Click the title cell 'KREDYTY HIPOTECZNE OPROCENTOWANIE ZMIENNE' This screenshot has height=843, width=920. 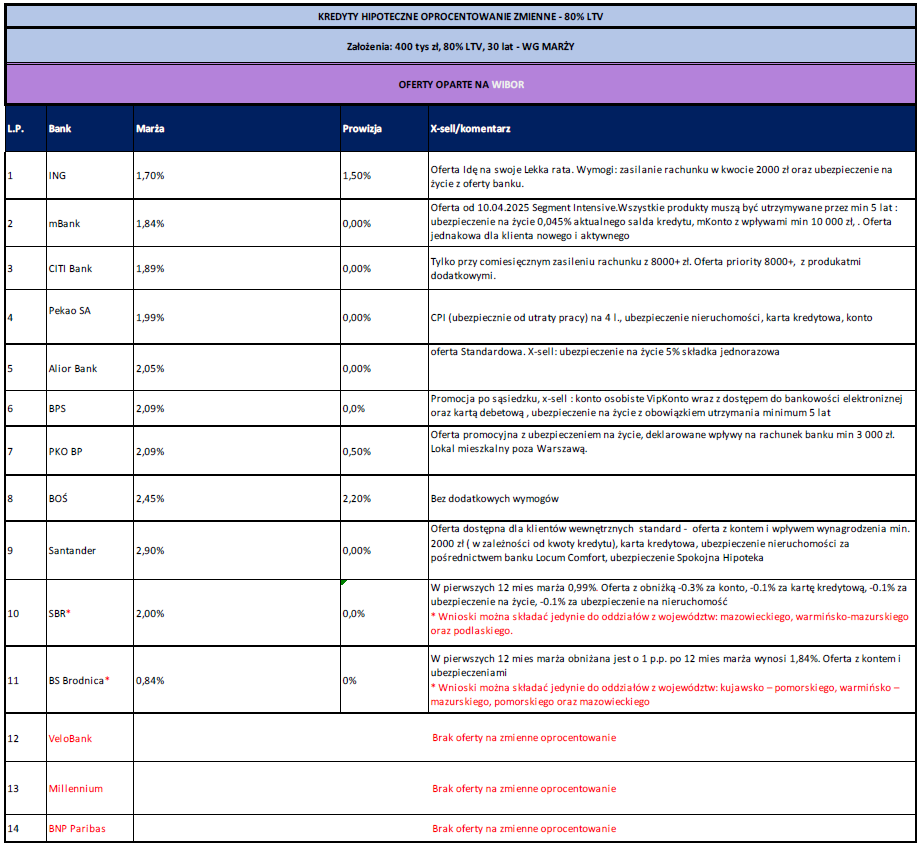460,16
